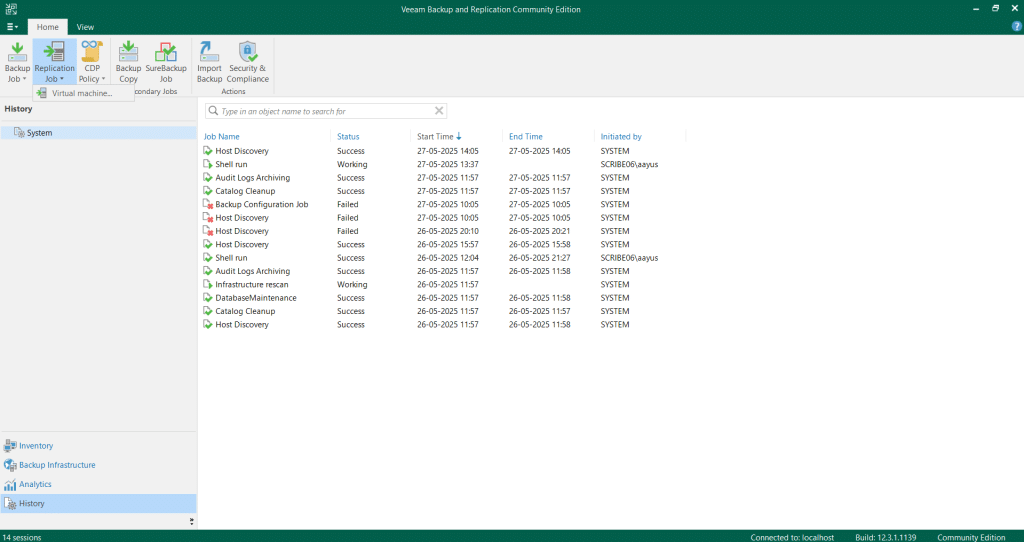
Task: Click Build: 12.3.1.1139 in status bar
Action: click(886, 537)
